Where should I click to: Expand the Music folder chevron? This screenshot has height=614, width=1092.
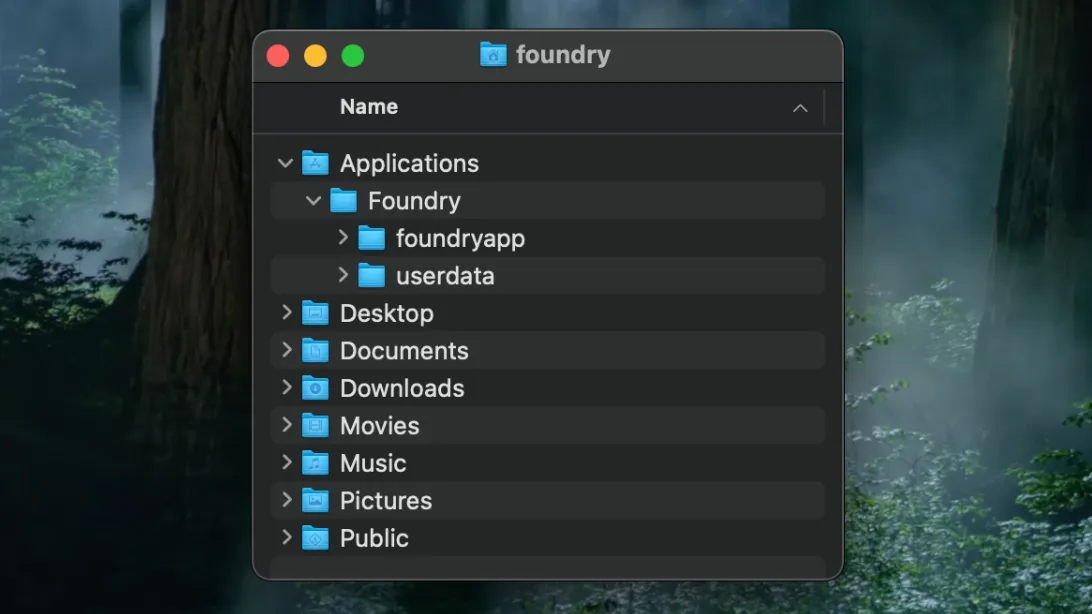286,463
